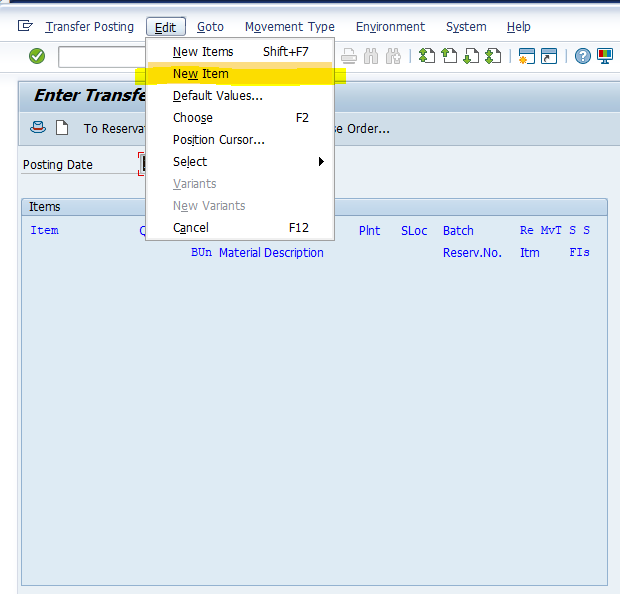Go to Next Page icon
This screenshot has width=620, height=594.
pyautogui.click(x=471, y=56)
